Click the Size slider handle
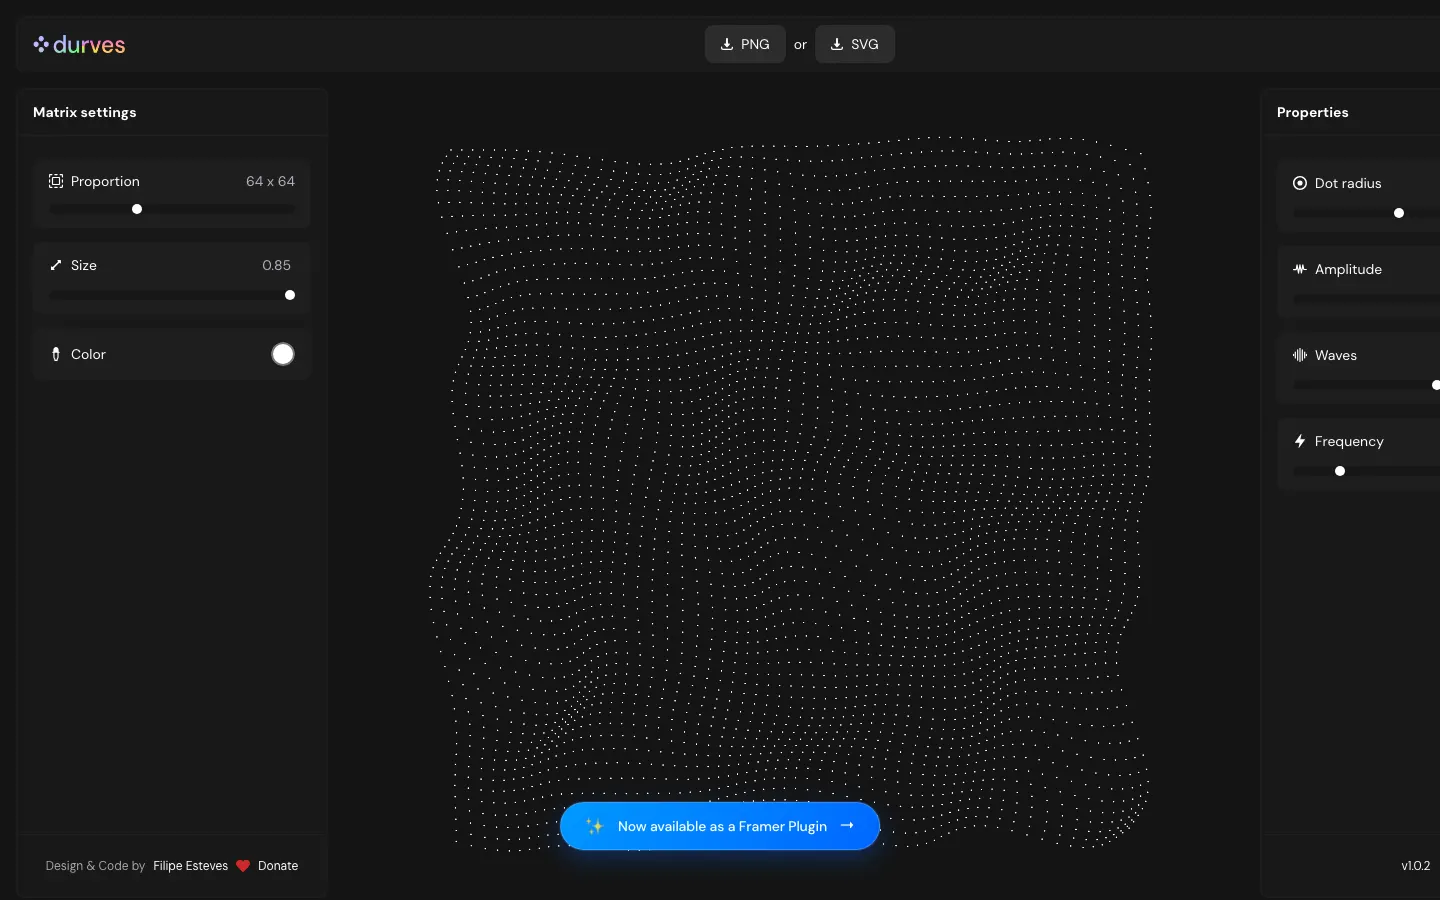1440x900 pixels. 290,295
